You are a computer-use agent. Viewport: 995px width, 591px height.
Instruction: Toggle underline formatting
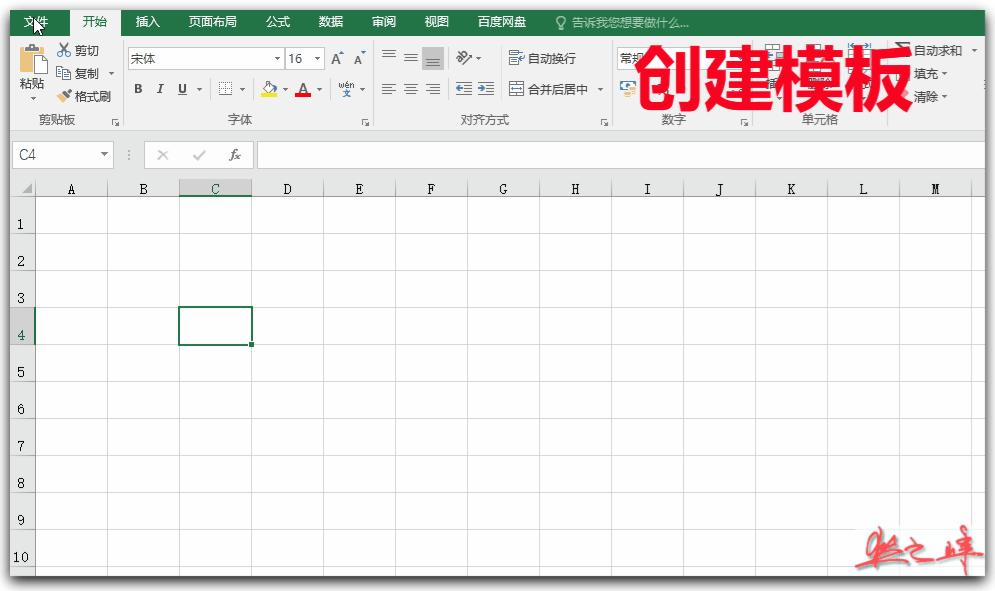coord(181,89)
